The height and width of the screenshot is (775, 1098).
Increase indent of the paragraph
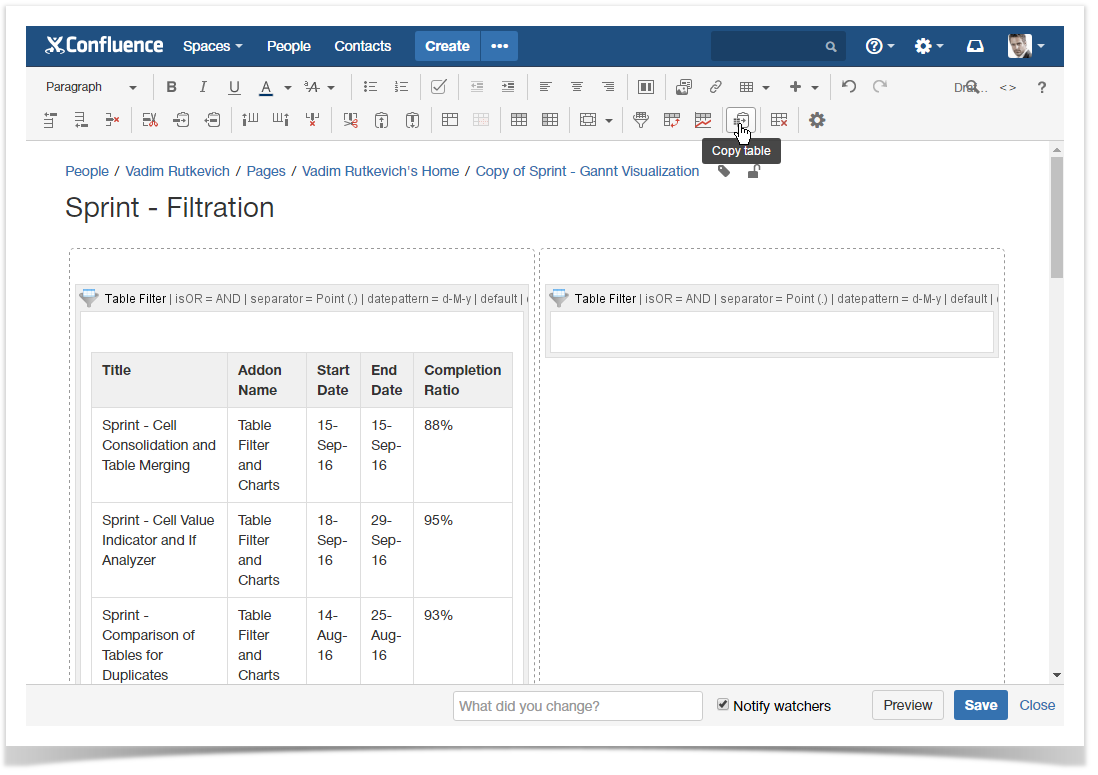click(x=508, y=87)
